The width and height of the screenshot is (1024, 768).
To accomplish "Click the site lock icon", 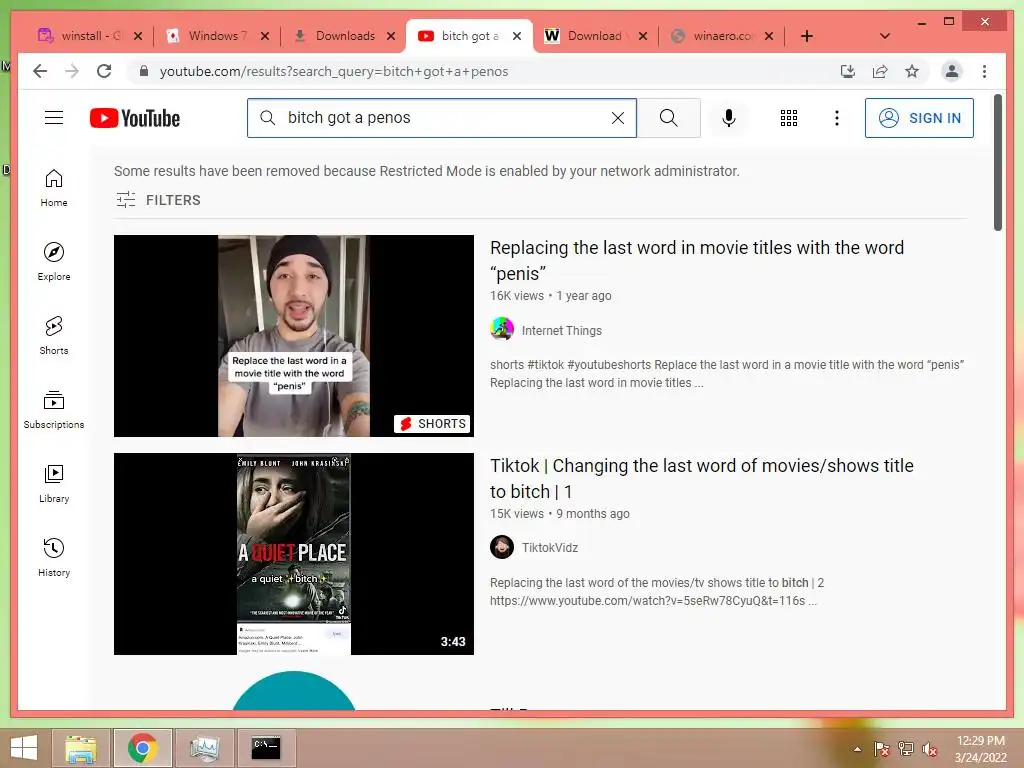I will coord(144,71).
